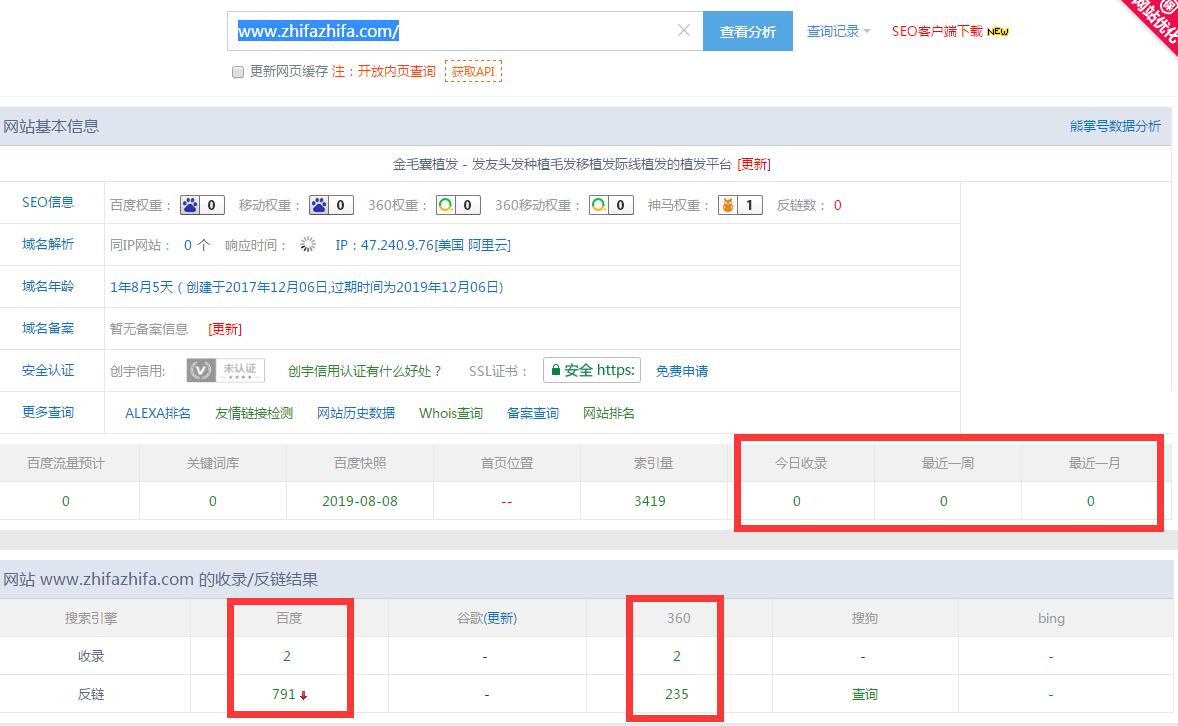Click the 反链数 value 0
The image size is (1178, 726).
(x=838, y=205)
